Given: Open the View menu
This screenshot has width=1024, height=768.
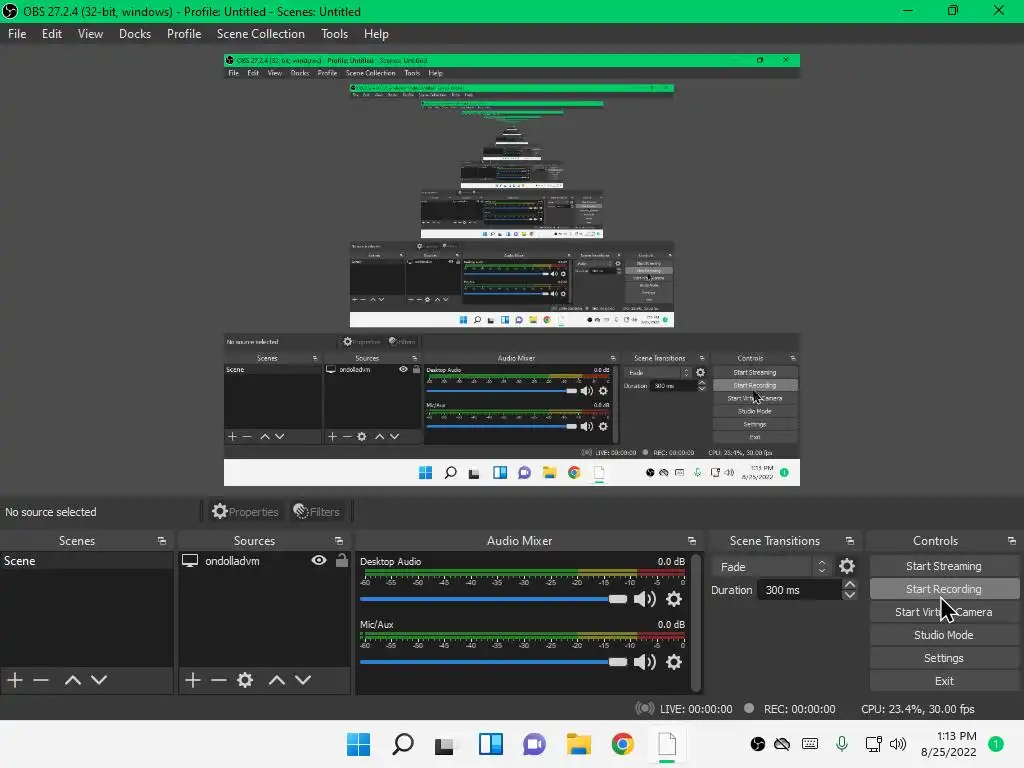Looking at the screenshot, I should 90,34.
